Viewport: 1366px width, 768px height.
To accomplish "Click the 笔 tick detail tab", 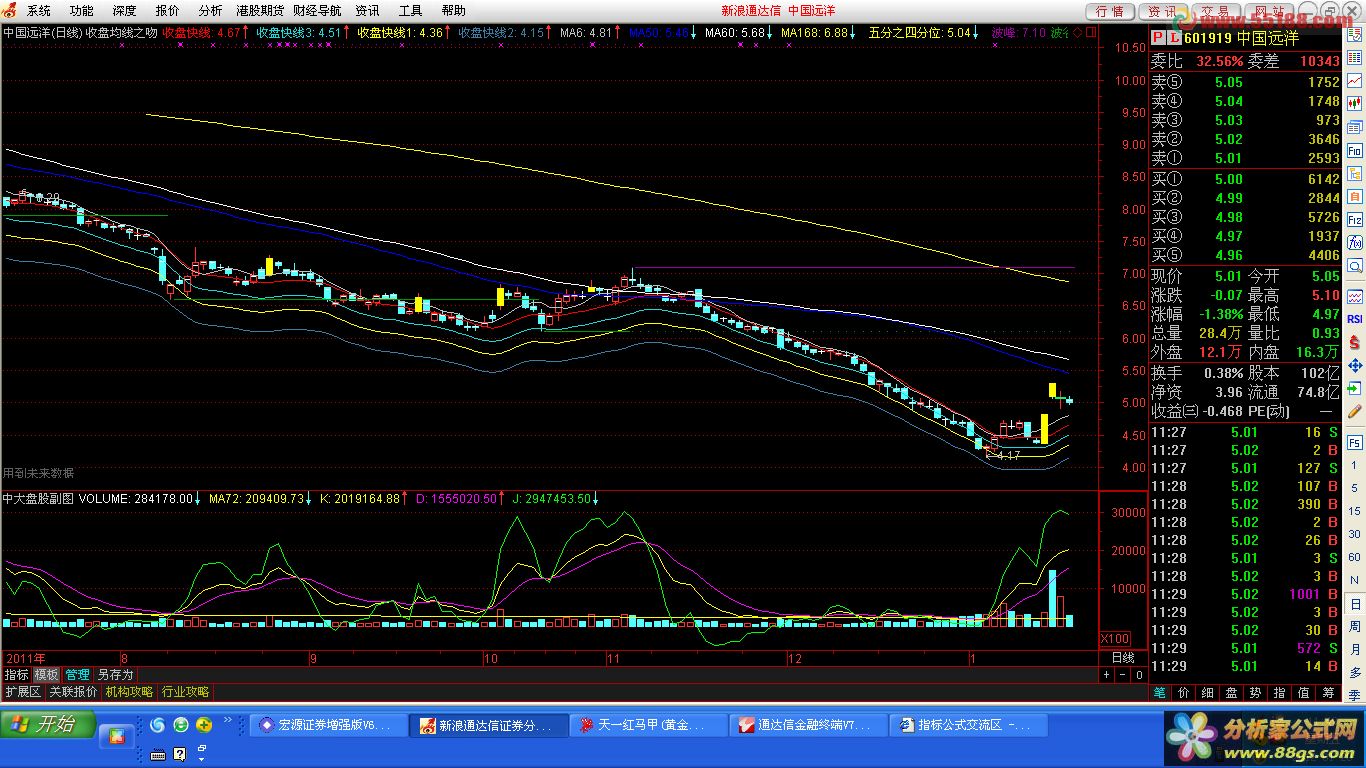I will pos(1159,692).
